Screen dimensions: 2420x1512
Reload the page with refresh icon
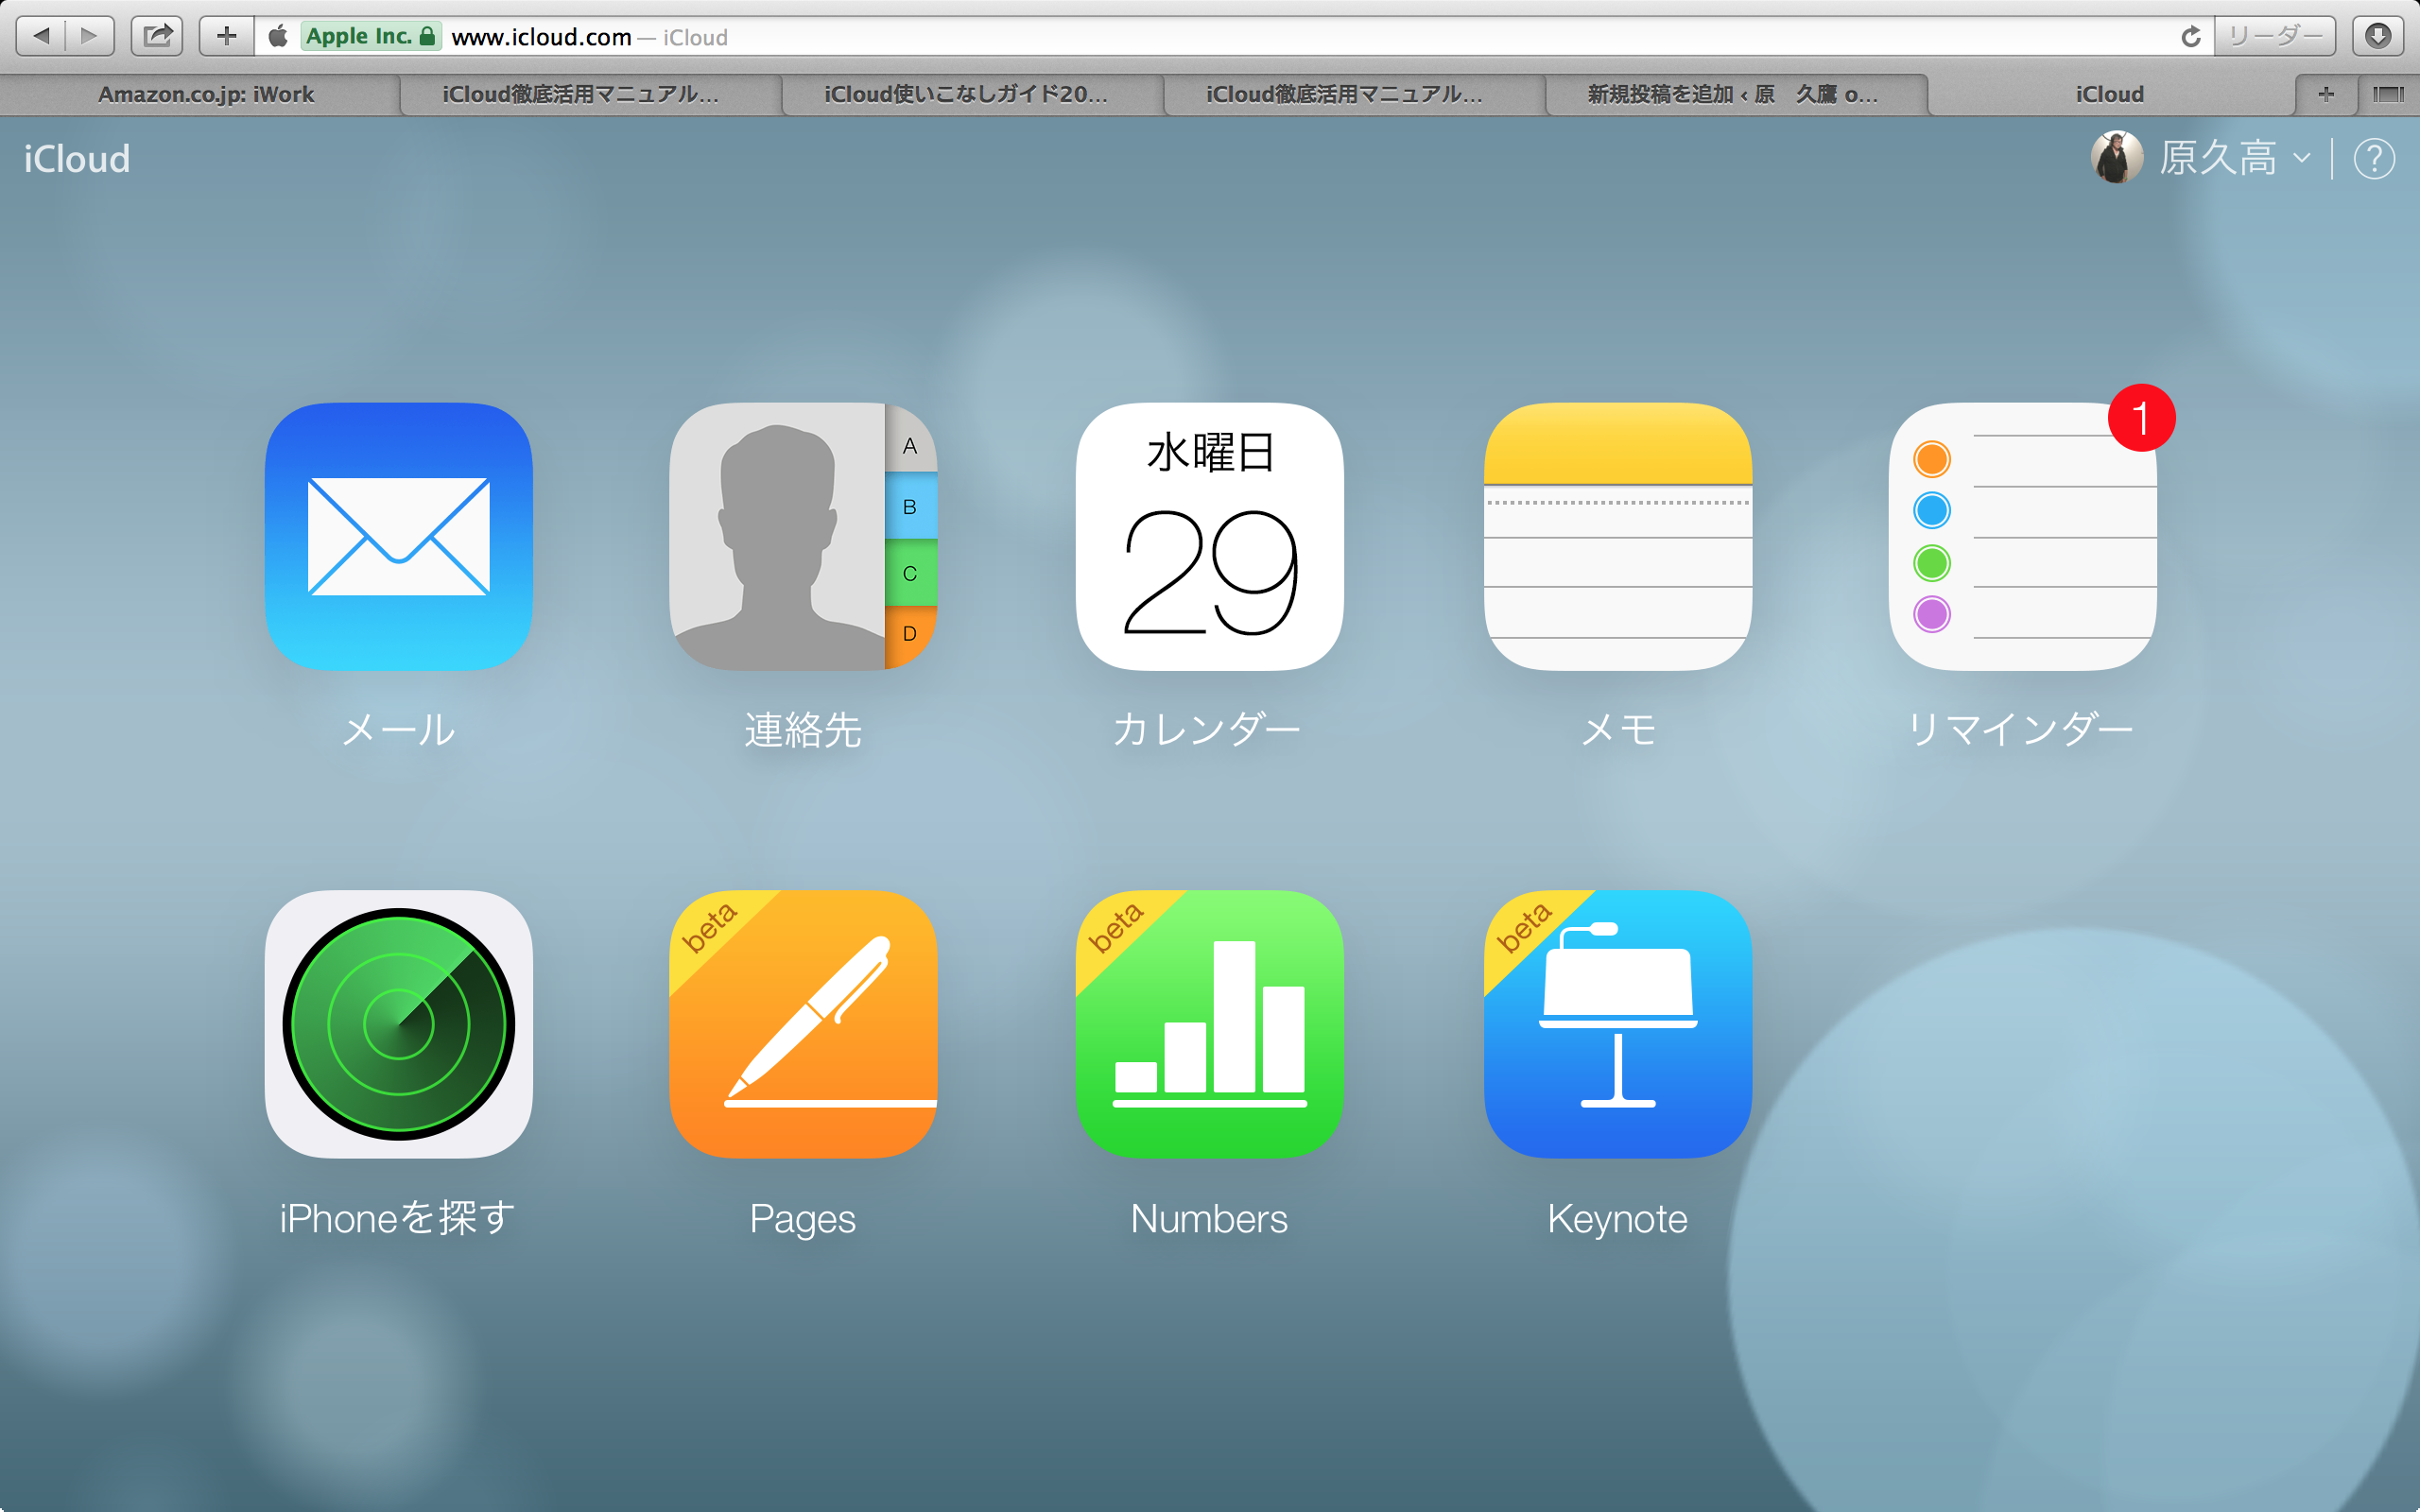pos(2190,37)
